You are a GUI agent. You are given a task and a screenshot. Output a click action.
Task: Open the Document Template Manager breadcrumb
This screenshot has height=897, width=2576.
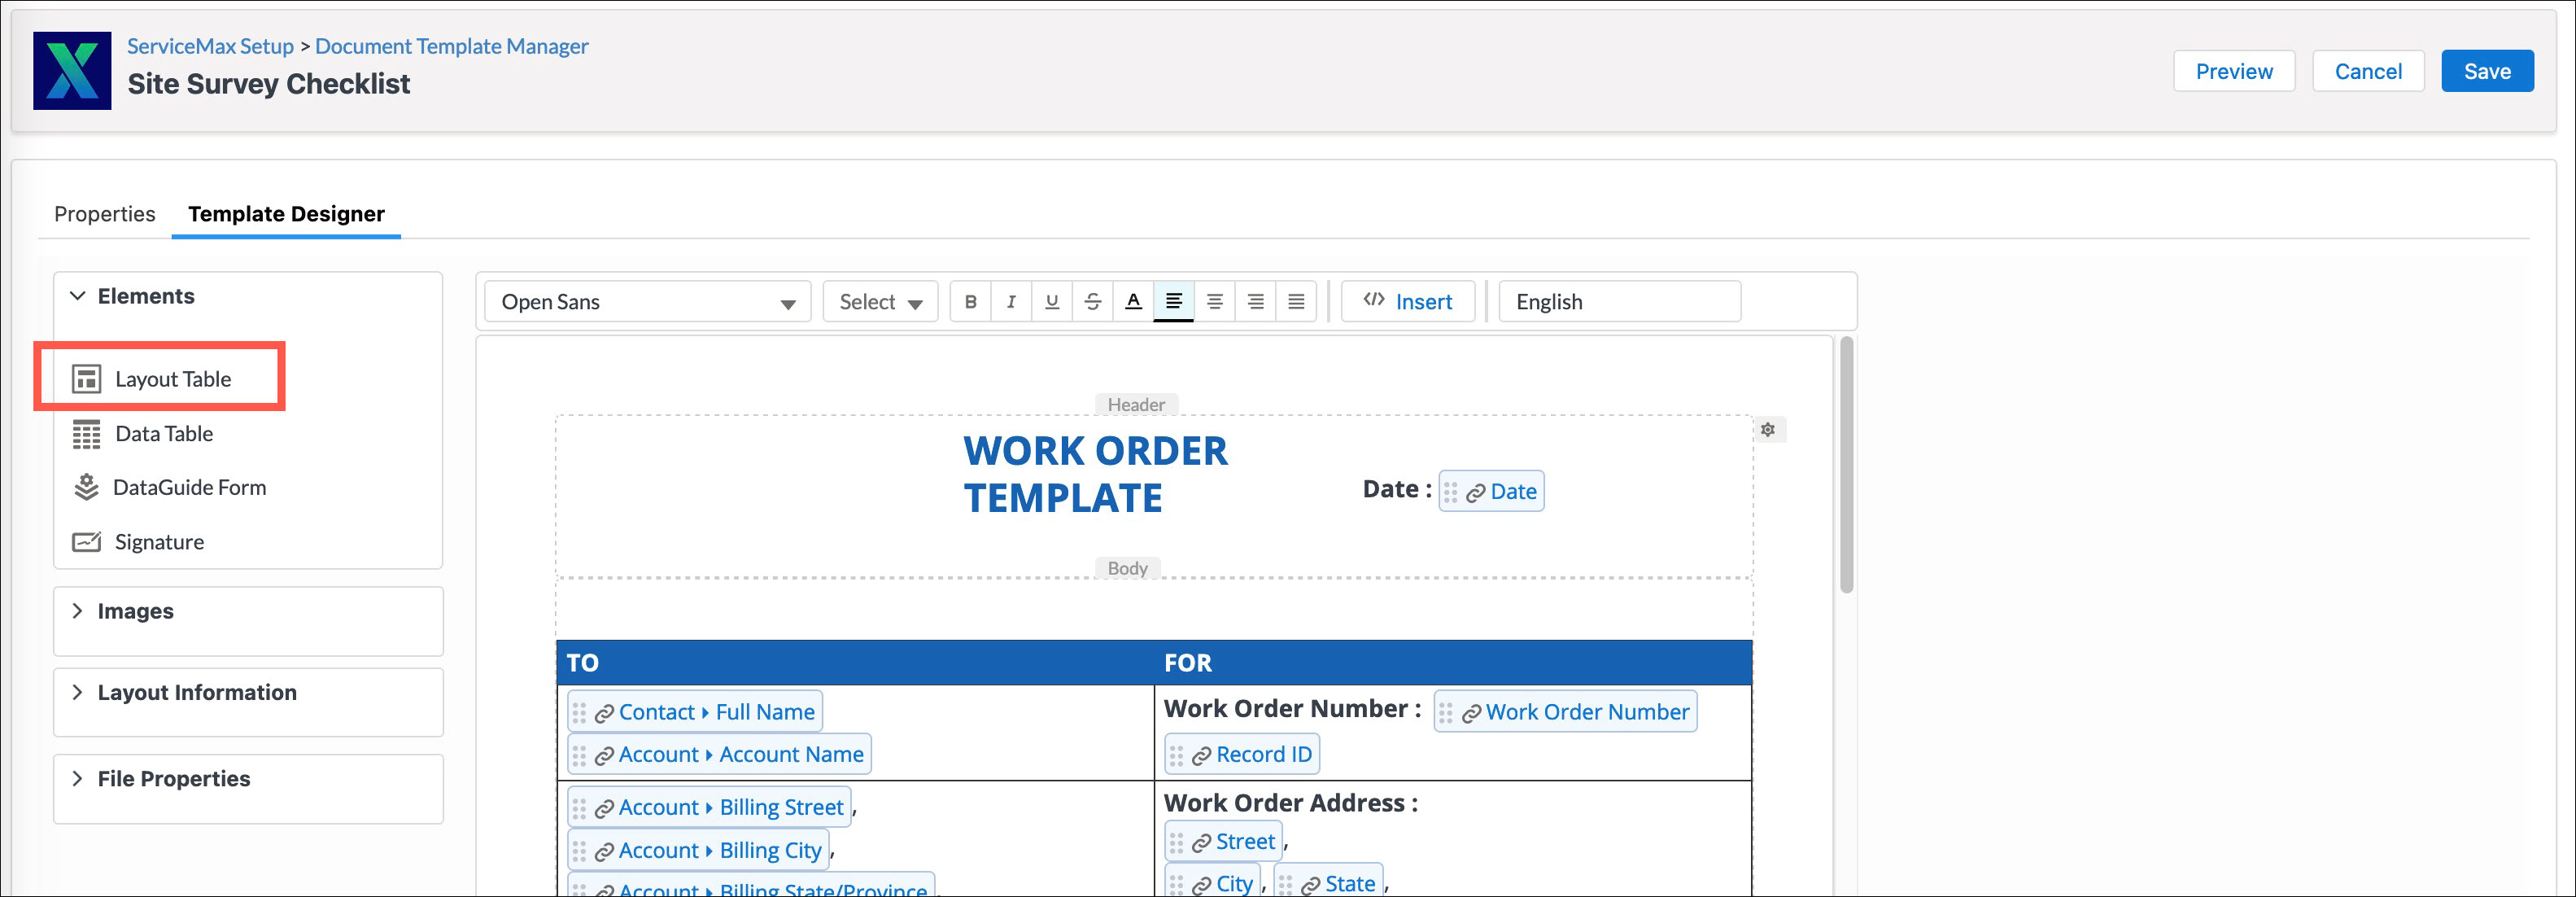click(x=451, y=46)
